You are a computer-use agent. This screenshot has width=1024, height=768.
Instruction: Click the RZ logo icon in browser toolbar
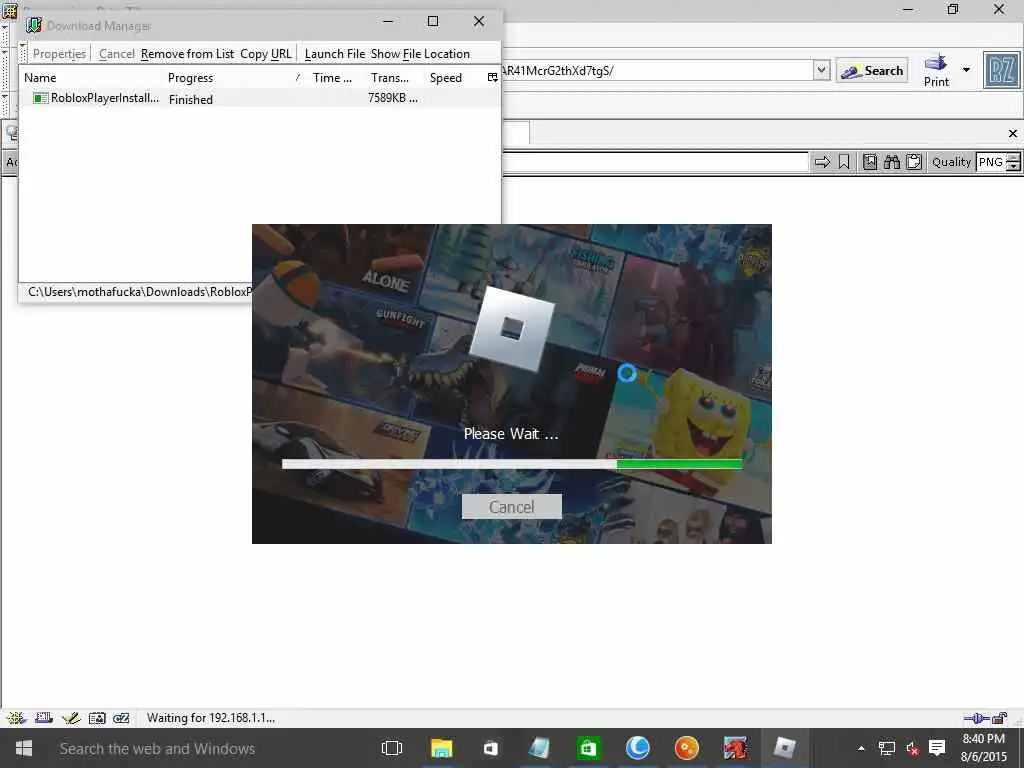(1001, 70)
